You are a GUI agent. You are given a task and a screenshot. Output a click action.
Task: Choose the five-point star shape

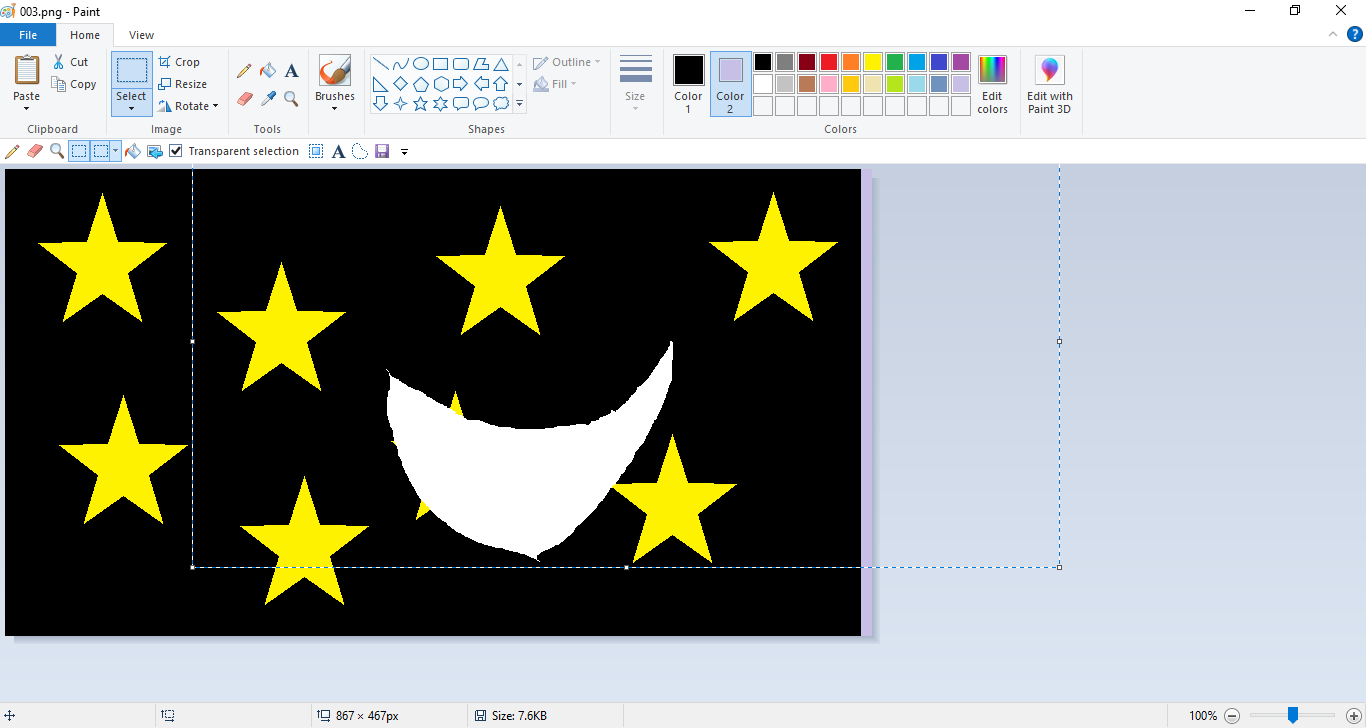pyautogui.click(x=421, y=104)
